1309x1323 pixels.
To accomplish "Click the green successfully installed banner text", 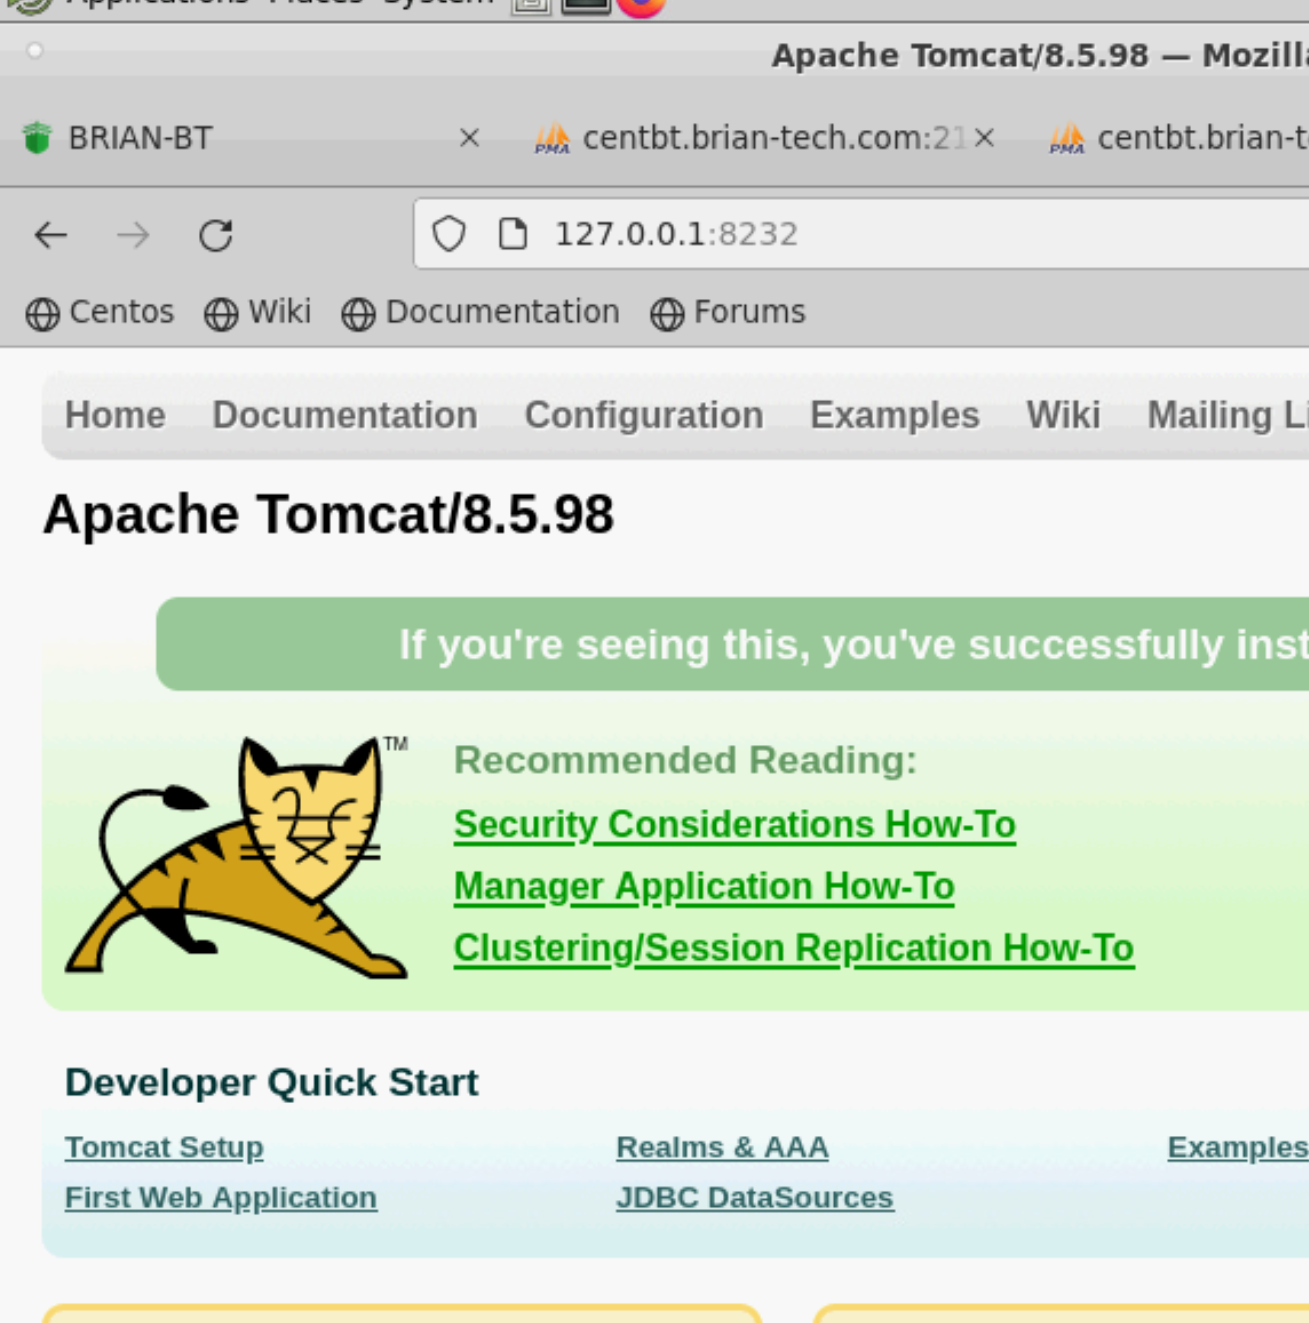I will coord(854,645).
